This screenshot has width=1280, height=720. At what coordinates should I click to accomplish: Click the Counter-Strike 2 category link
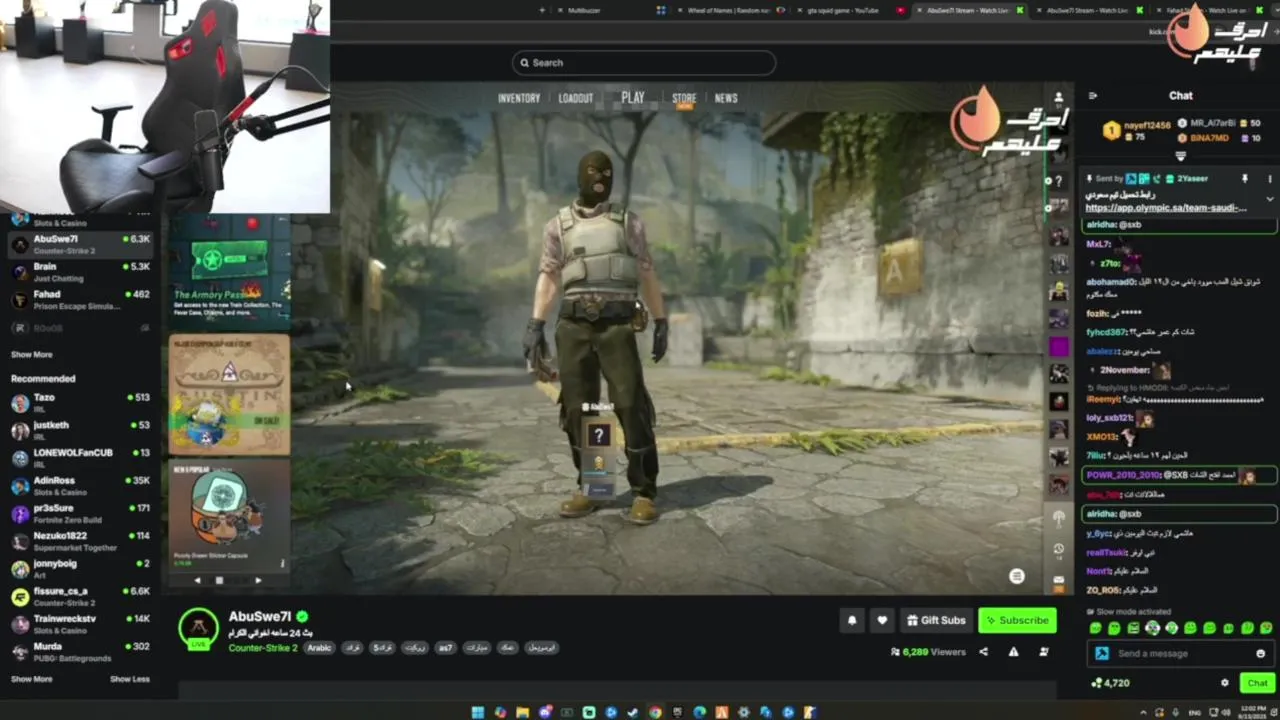tap(263, 648)
